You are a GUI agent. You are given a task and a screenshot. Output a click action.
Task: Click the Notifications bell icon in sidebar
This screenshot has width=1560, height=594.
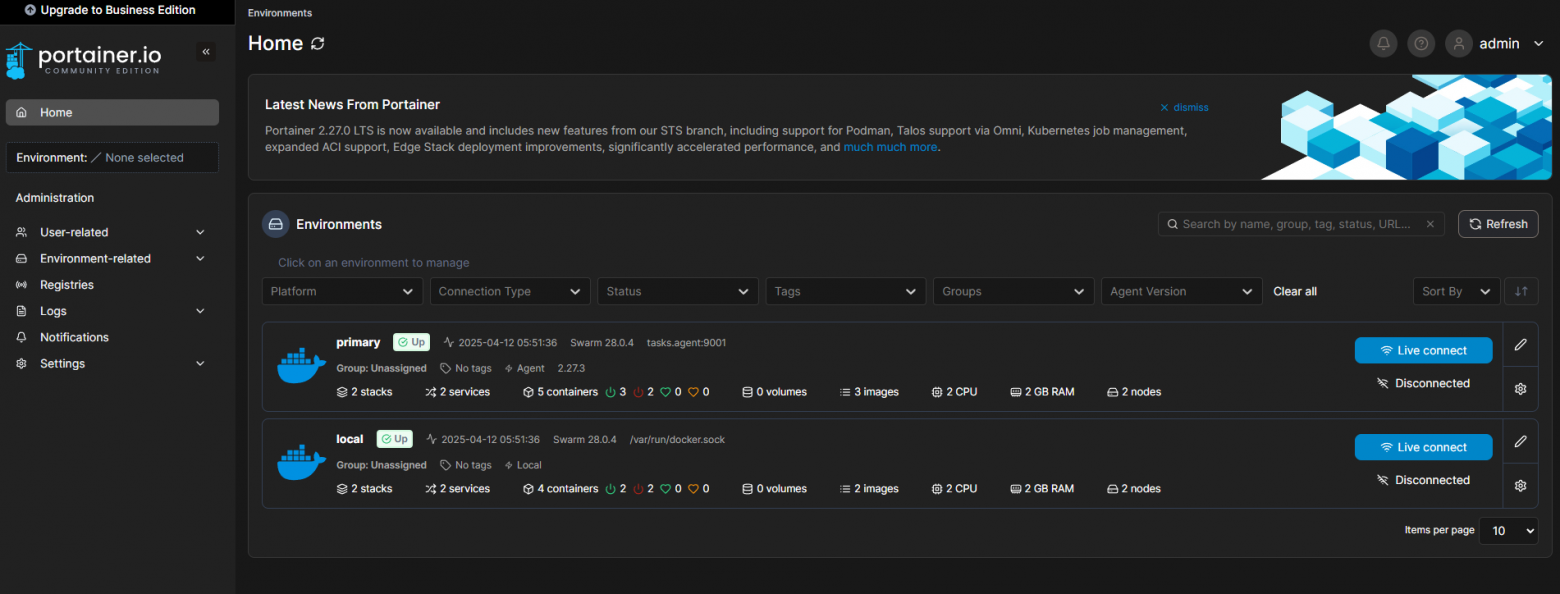22,337
